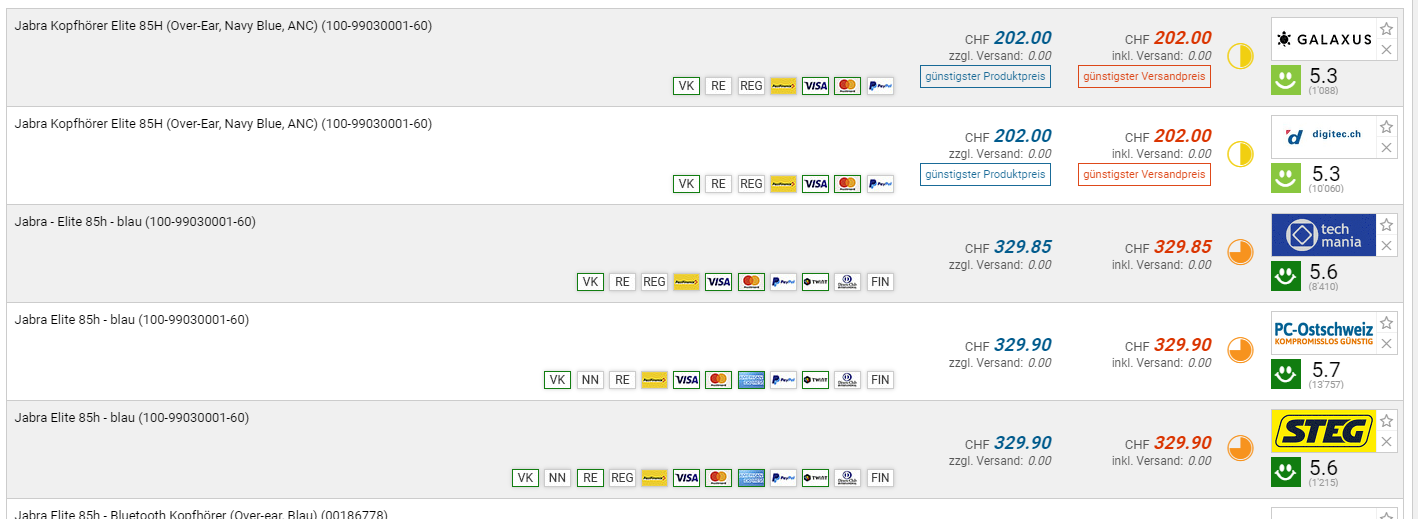The image size is (1418, 519).
Task: Click the digitec.ch 'günstigster Versandpreis' badge
Action: [1144, 174]
